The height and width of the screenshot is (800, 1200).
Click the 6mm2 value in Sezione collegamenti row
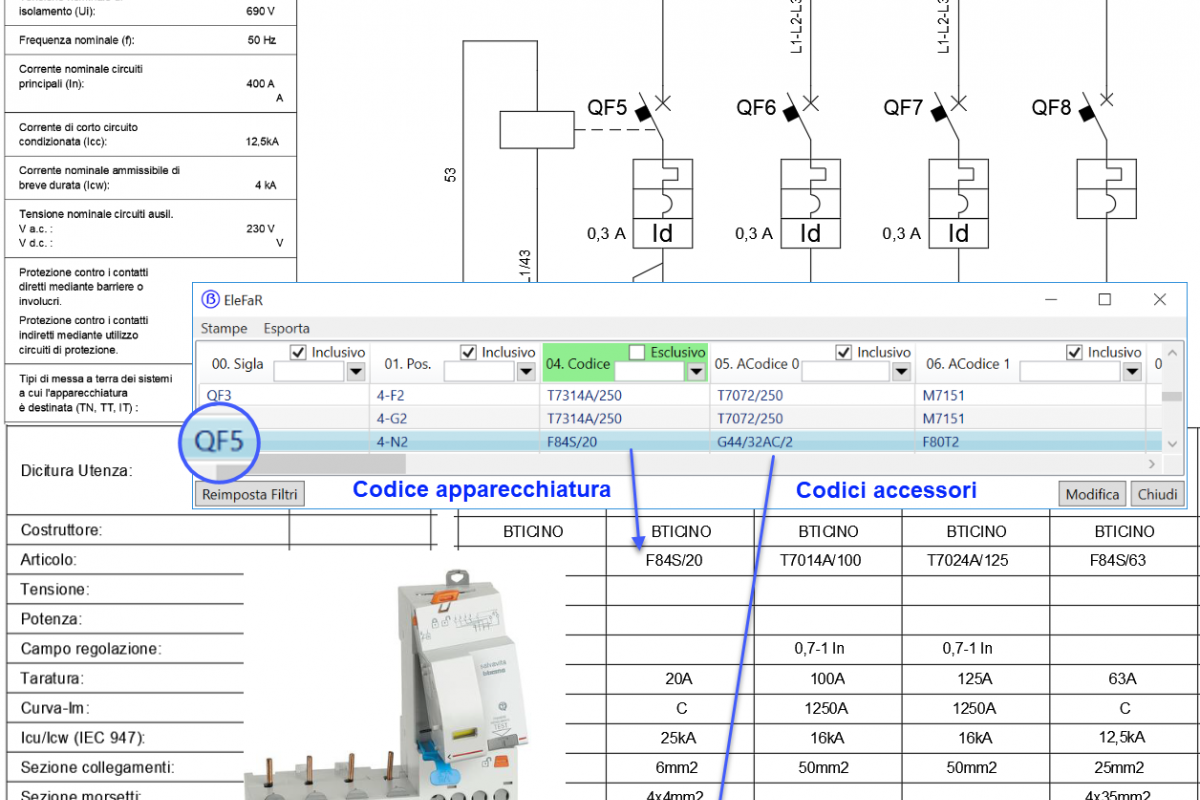pyautogui.click(x=678, y=768)
